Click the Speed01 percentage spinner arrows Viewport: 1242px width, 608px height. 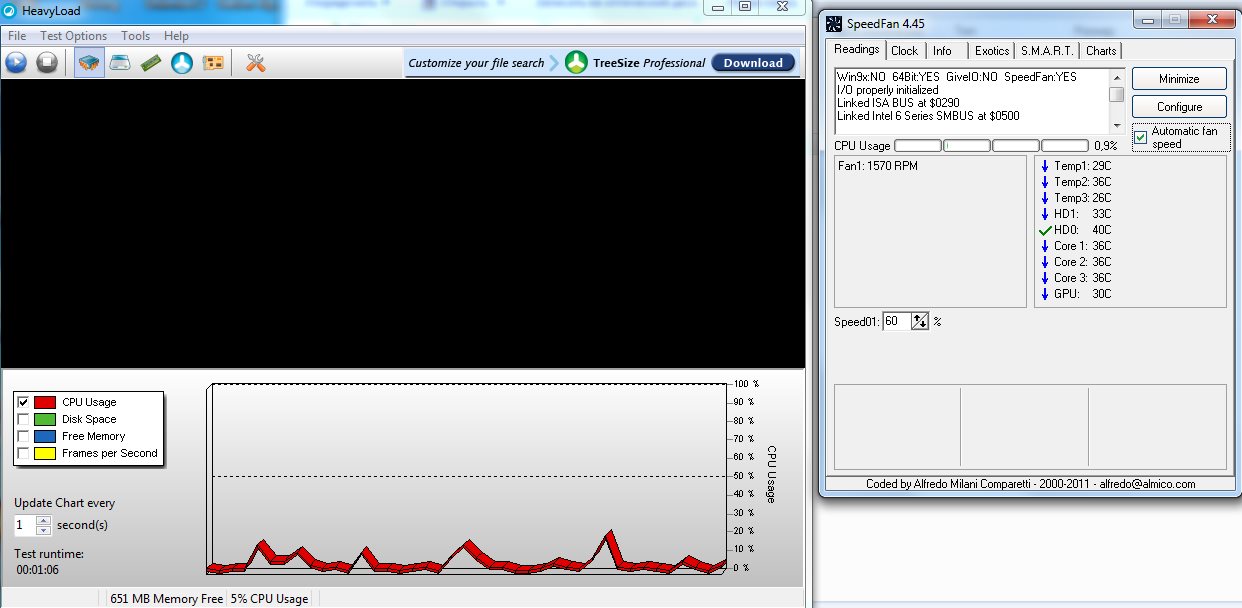tap(921, 321)
